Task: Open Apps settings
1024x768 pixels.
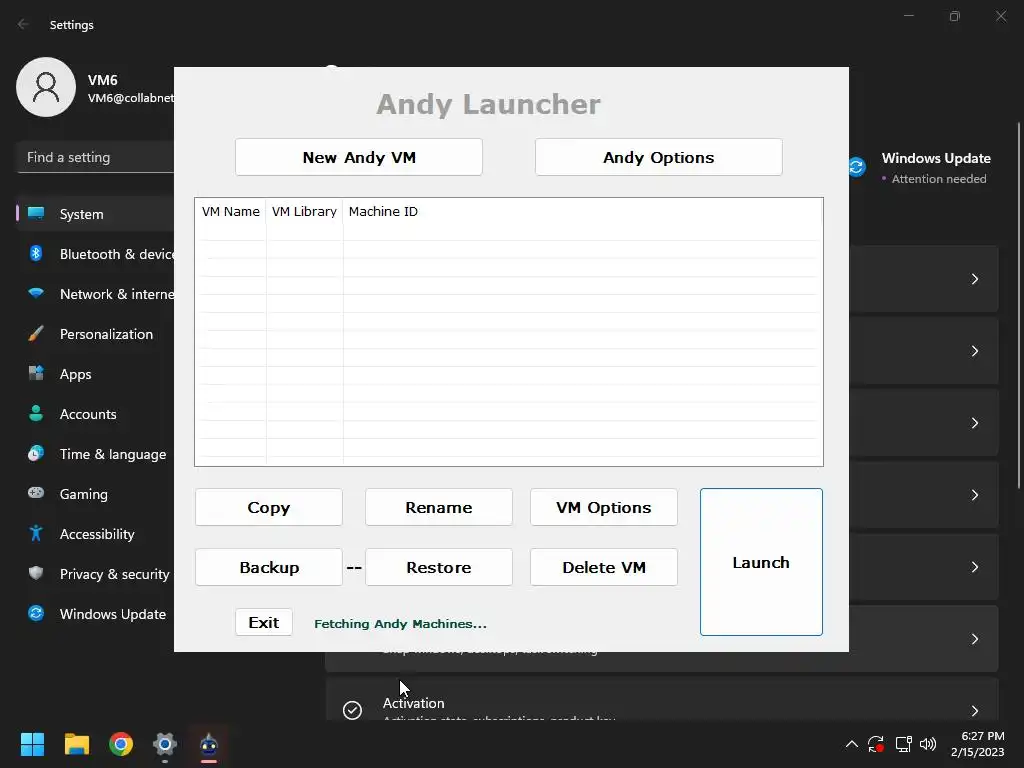Action: click(x=95, y=374)
